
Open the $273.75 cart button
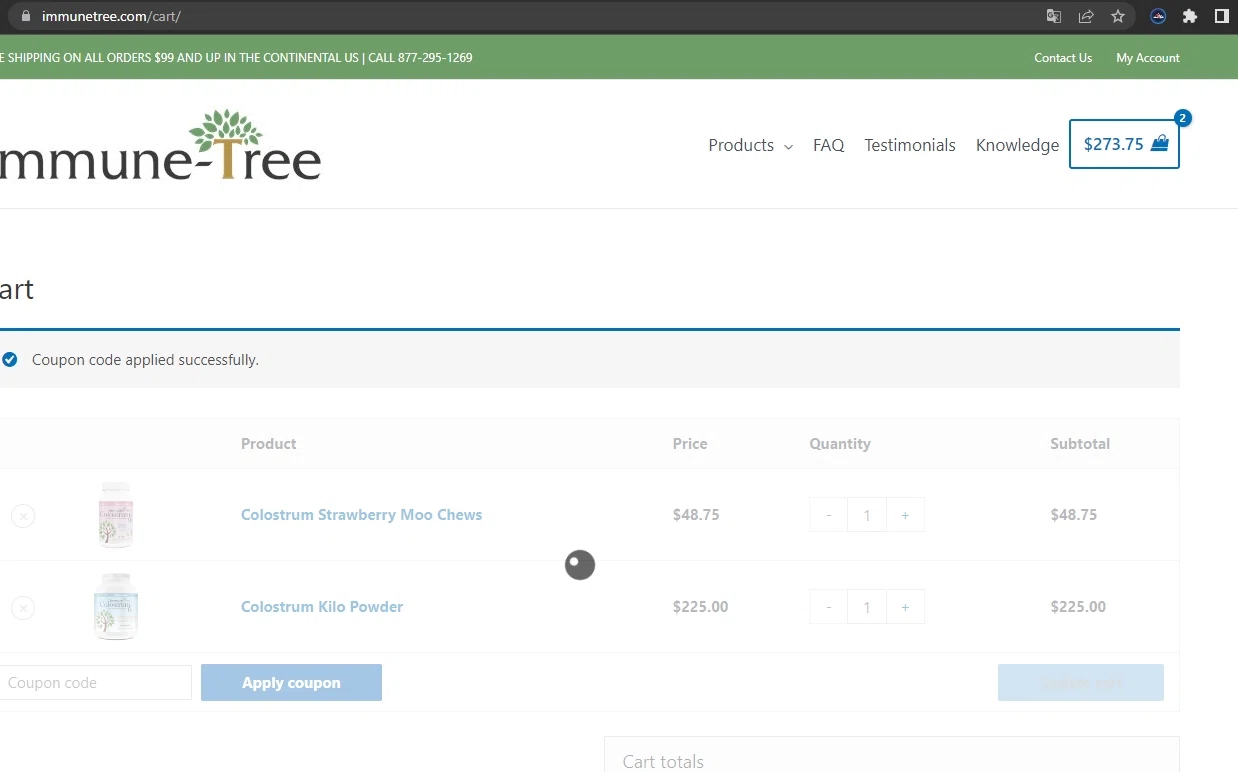tap(1124, 144)
